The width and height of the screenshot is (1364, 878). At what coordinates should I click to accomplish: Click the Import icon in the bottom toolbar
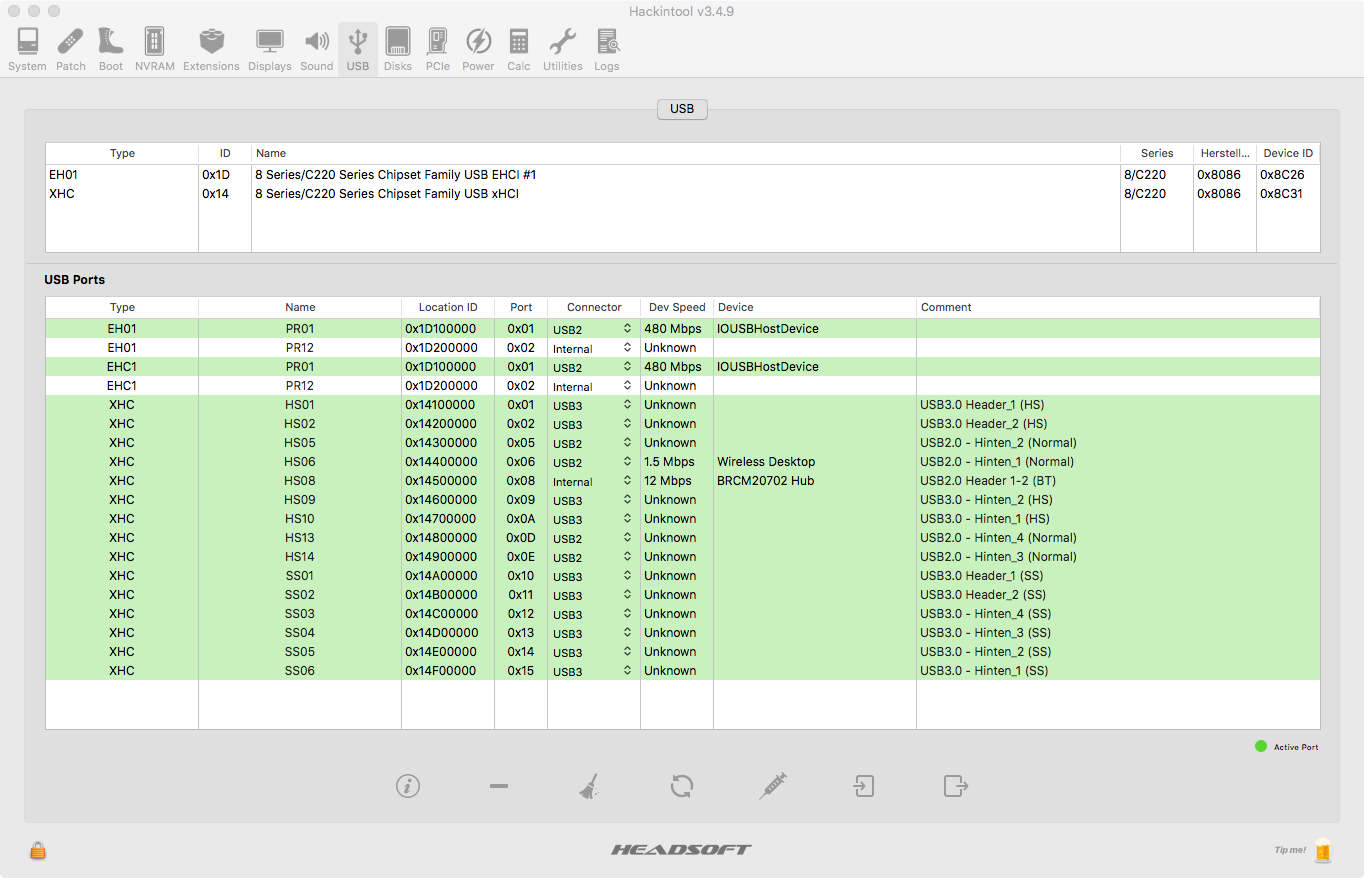pos(864,786)
